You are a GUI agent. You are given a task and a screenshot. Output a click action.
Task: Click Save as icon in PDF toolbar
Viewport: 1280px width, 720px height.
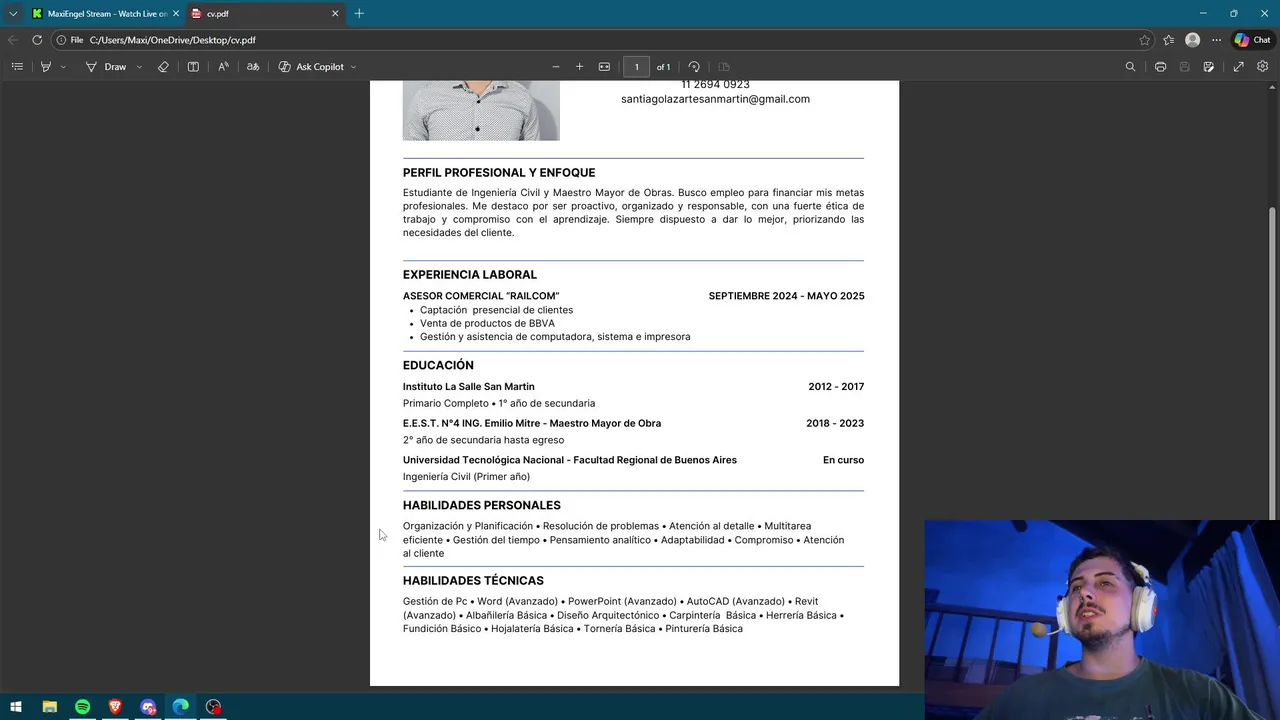tap(1209, 67)
